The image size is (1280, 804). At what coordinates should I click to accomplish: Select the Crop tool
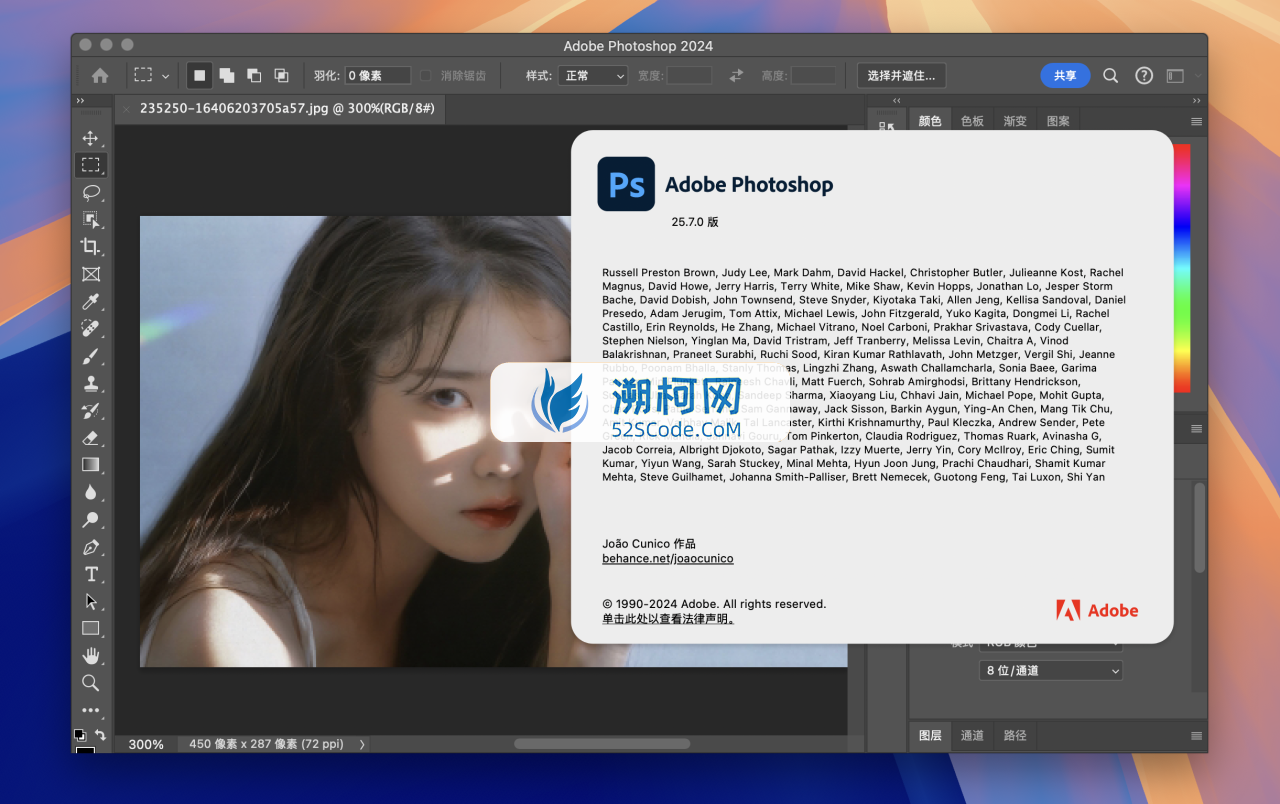point(91,247)
